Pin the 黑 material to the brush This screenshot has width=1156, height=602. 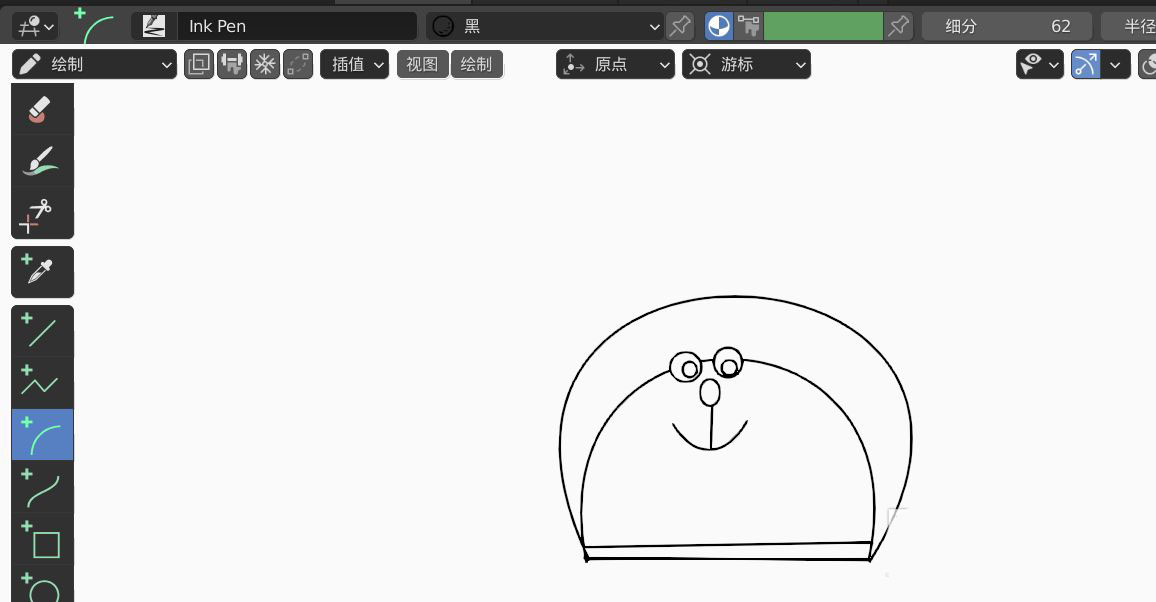pyautogui.click(x=680, y=27)
